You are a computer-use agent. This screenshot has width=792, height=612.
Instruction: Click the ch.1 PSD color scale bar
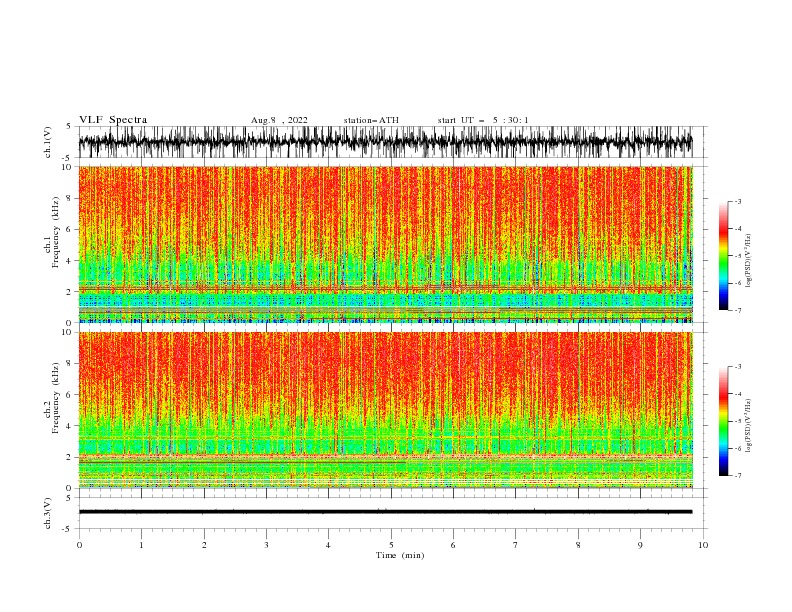pos(723,256)
